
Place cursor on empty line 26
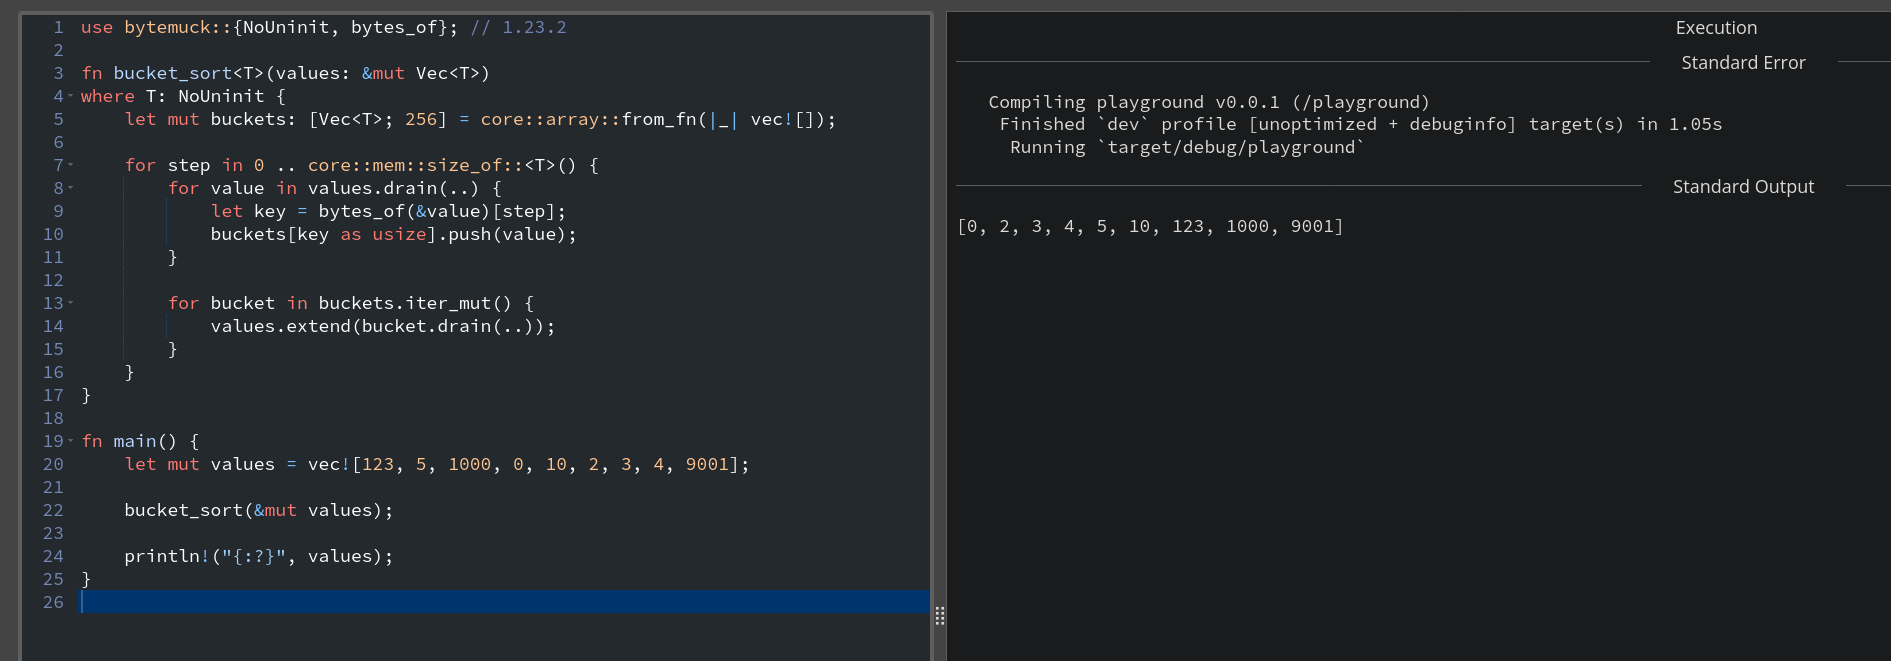505,602
